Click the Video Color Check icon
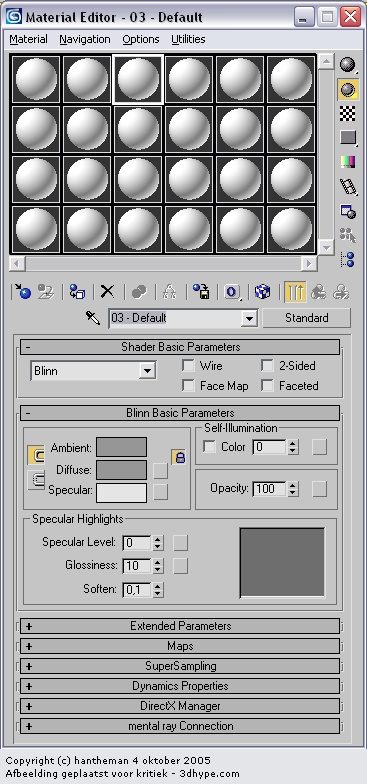 (348, 162)
